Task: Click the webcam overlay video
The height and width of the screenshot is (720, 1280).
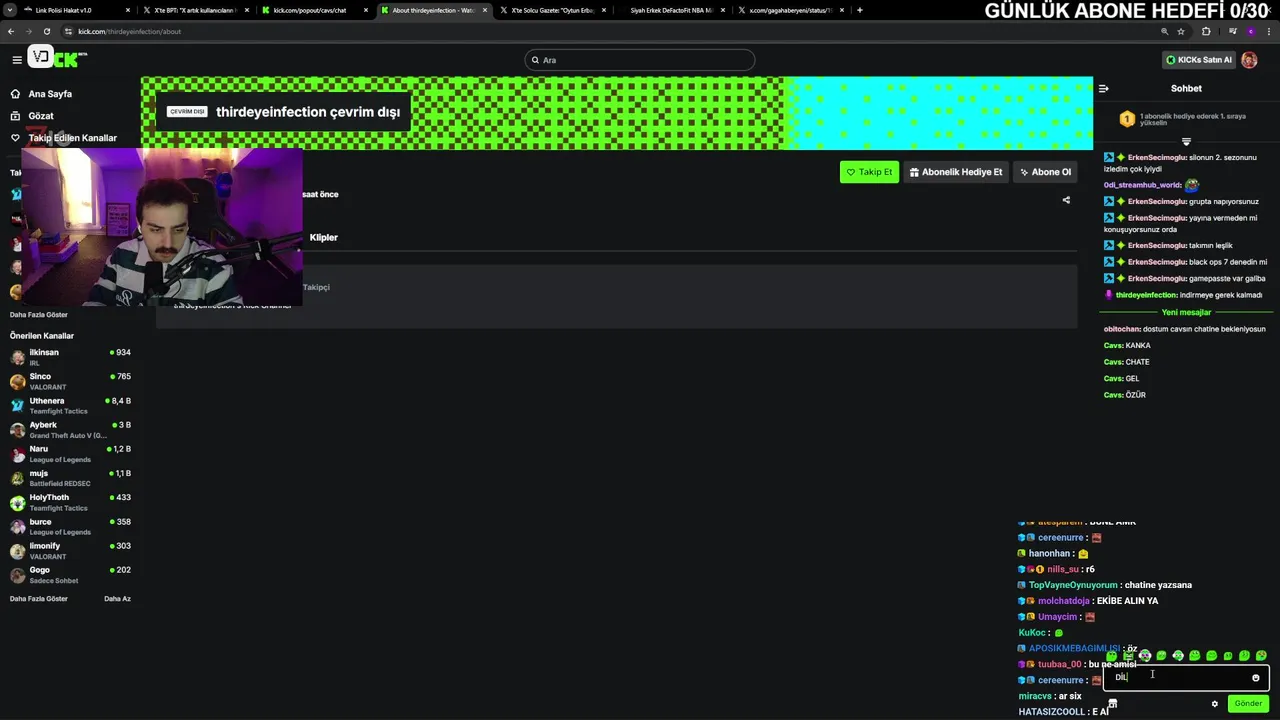Action: point(162,227)
